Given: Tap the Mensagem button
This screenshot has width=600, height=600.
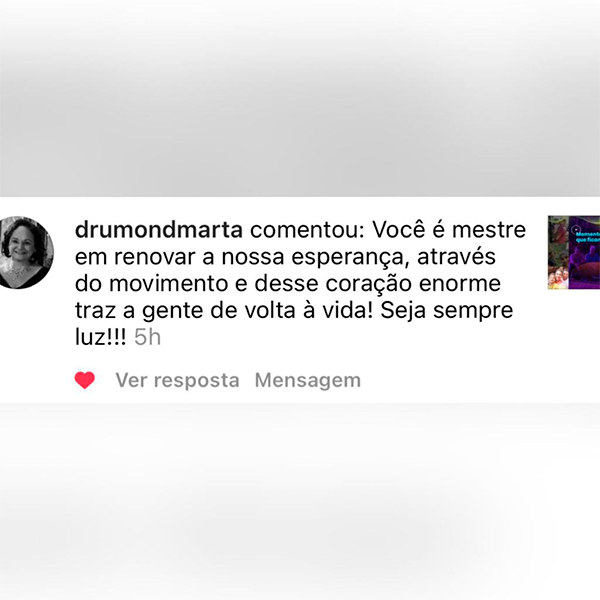Looking at the screenshot, I should [x=308, y=380].
